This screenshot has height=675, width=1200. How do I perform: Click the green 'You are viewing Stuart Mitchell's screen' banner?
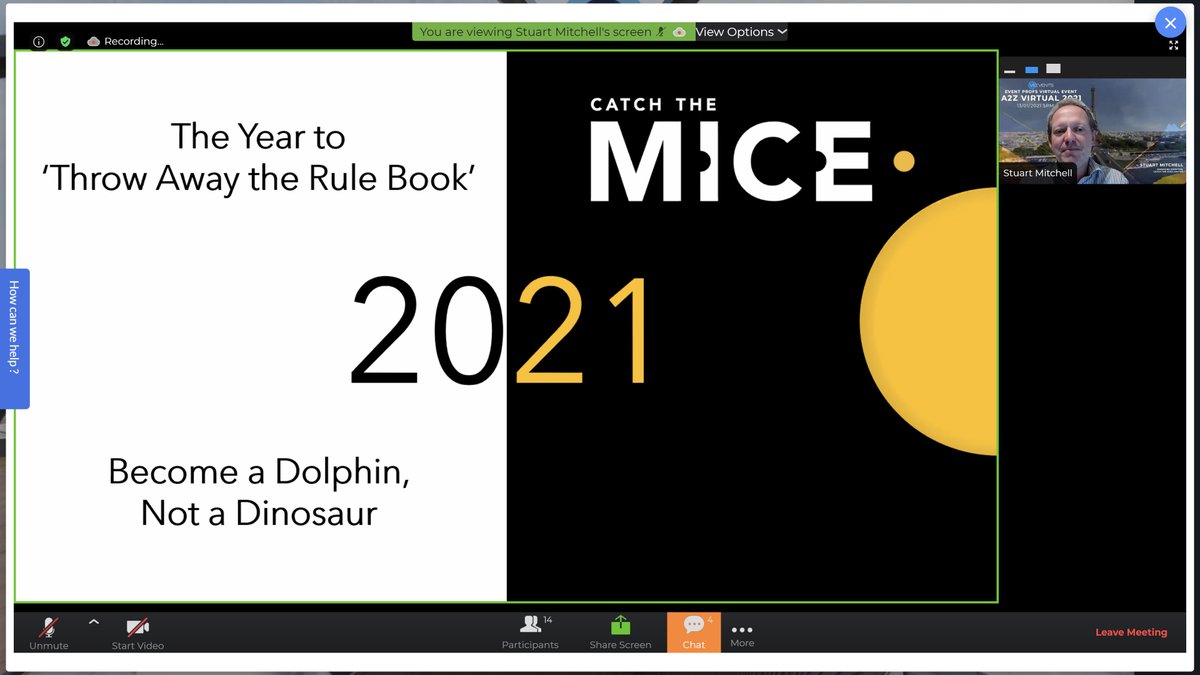[552, 32]
